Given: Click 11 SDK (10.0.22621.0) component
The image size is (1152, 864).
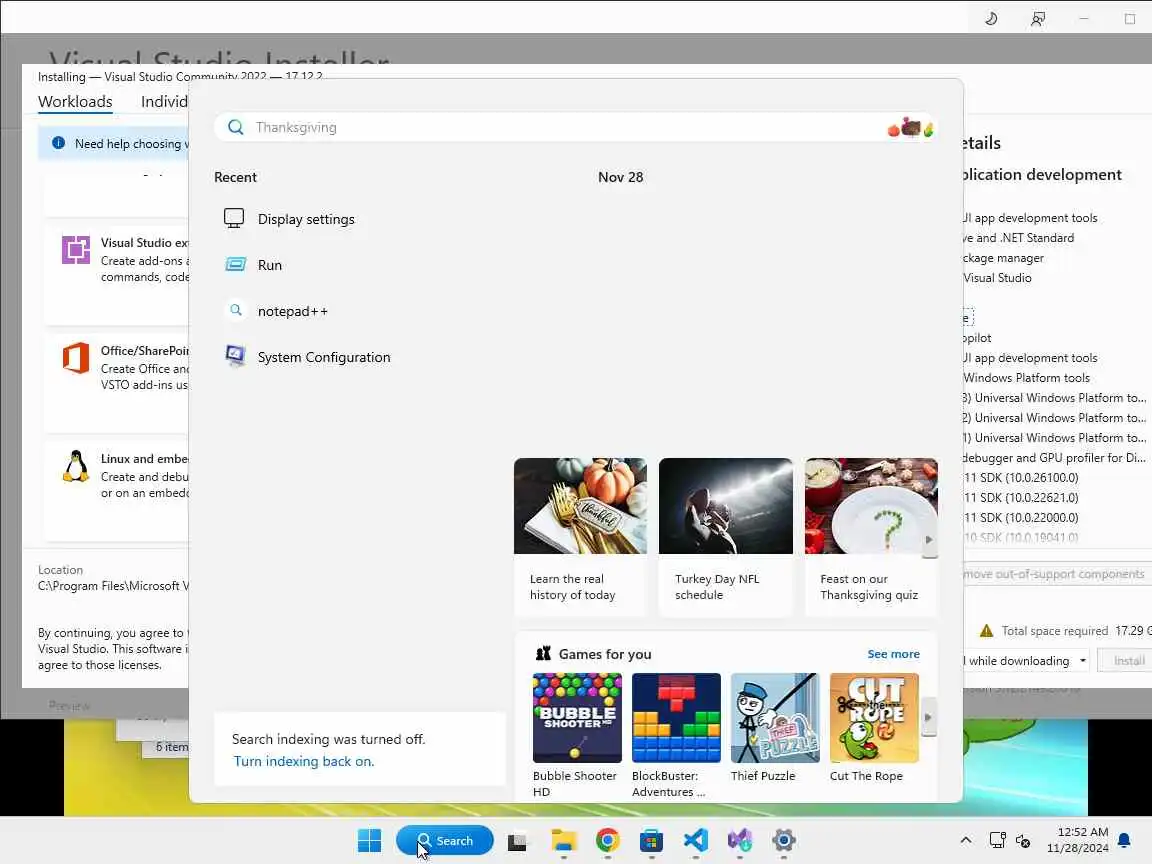Looking at the screenshot, I should (1021, 497).
